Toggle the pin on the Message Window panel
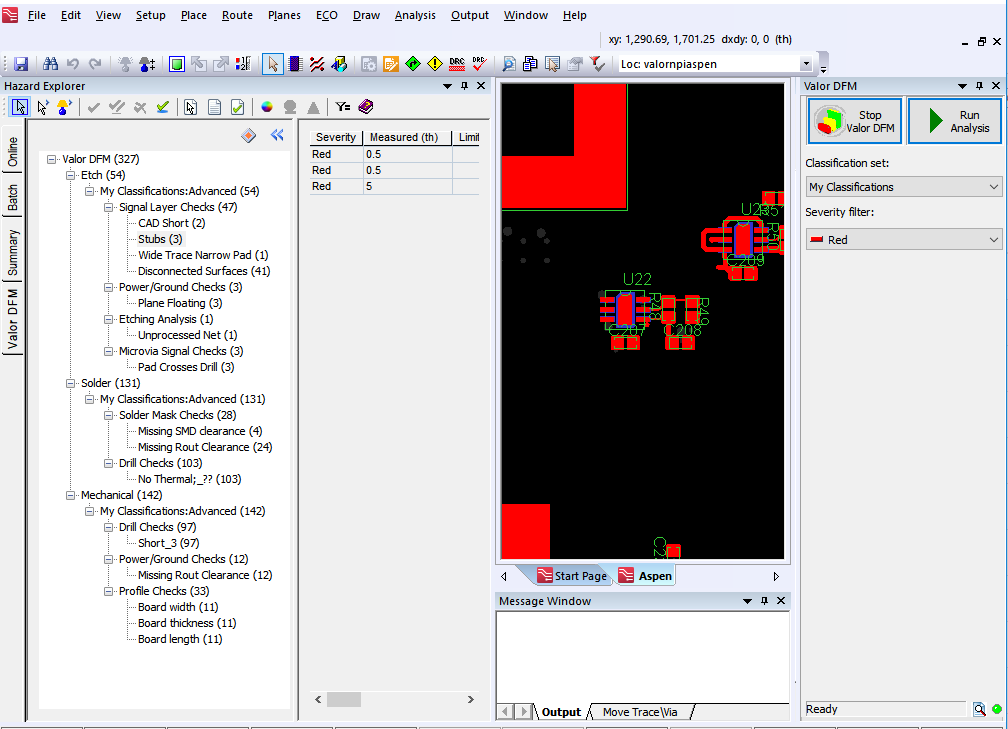This screenshot has width=1008, height=729. (x=764, y=601)
